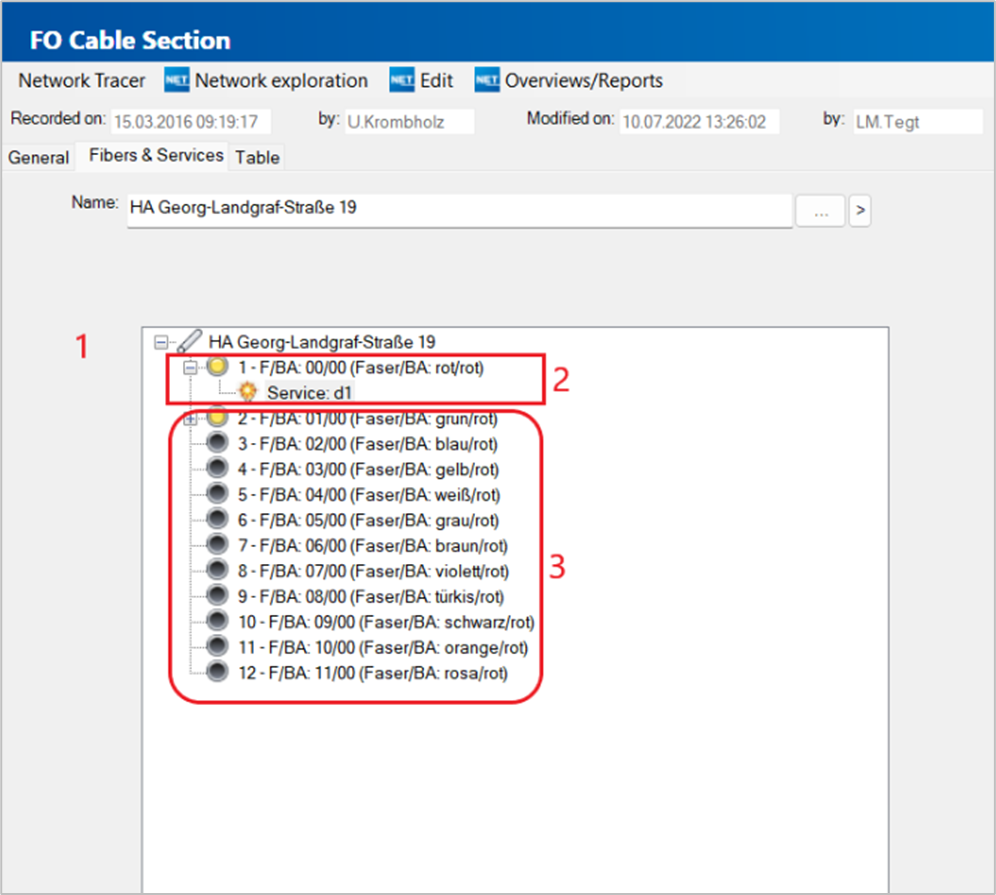Screen dimensions: 996x895
Task: Click the NET icon beside Overviews/Reports
Action: [x=487, y=80]
